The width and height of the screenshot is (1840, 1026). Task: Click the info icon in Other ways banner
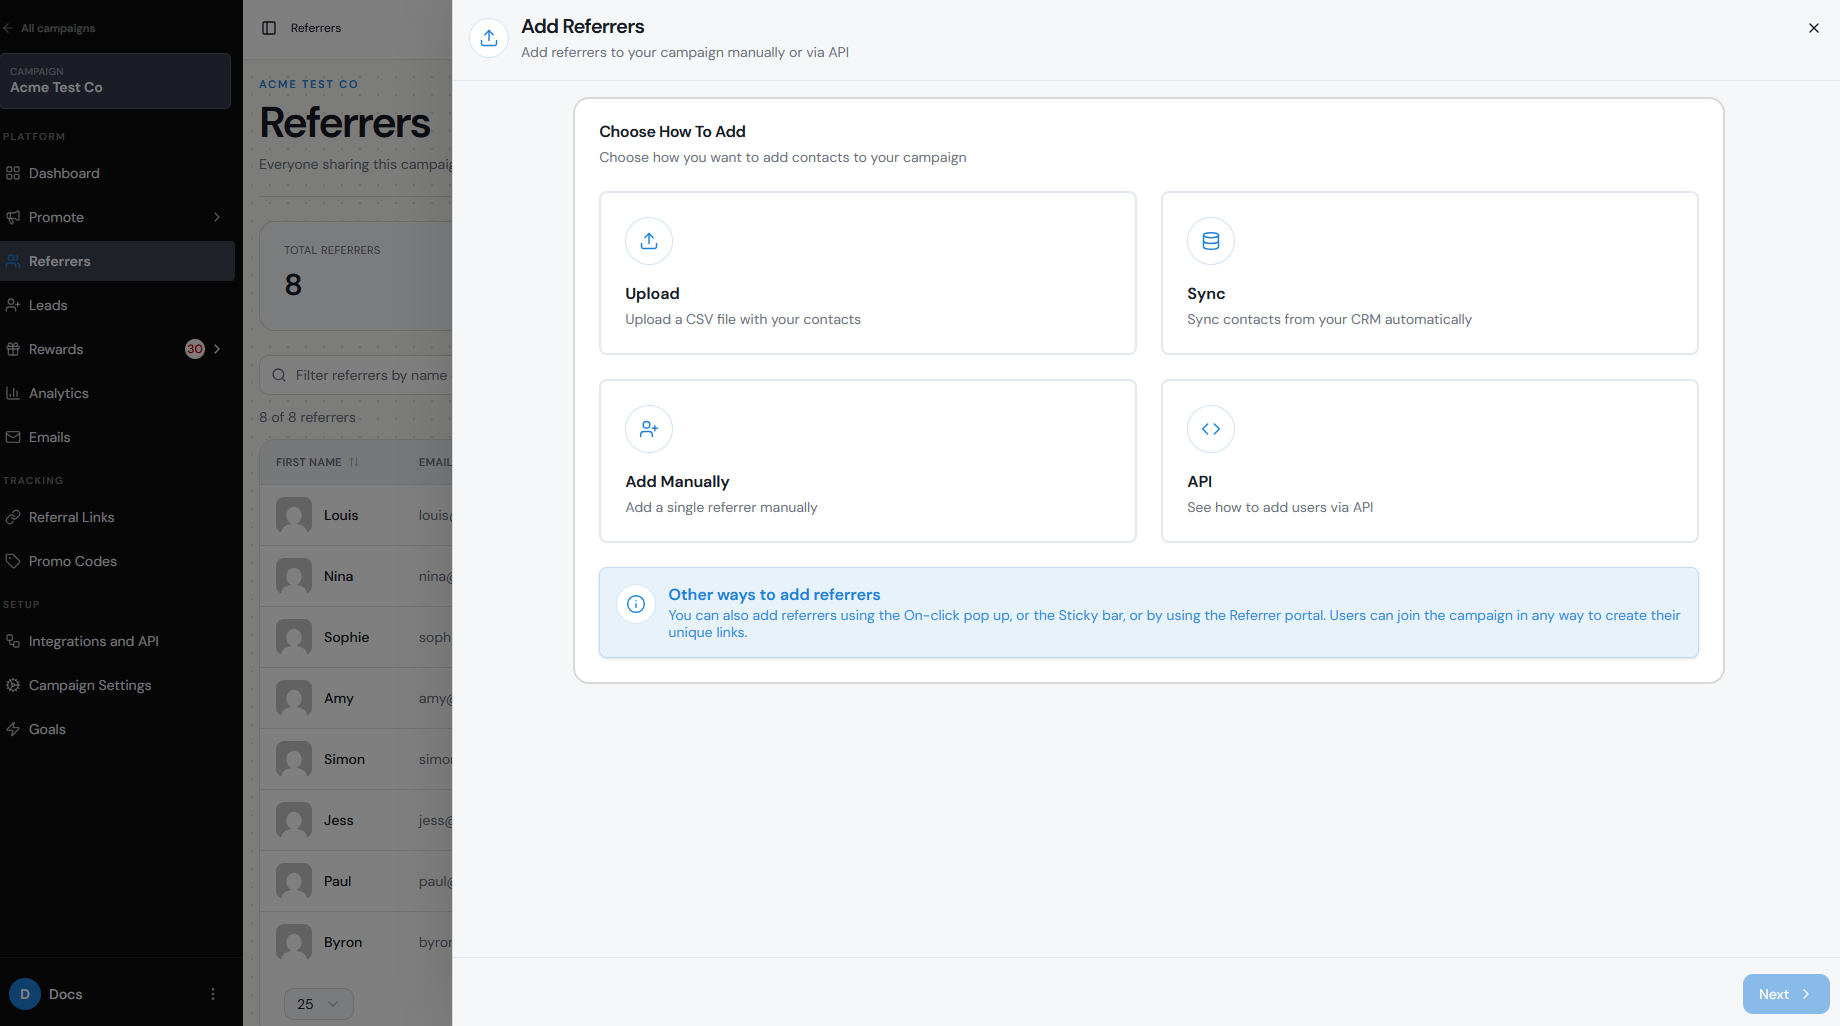[636, 604]
